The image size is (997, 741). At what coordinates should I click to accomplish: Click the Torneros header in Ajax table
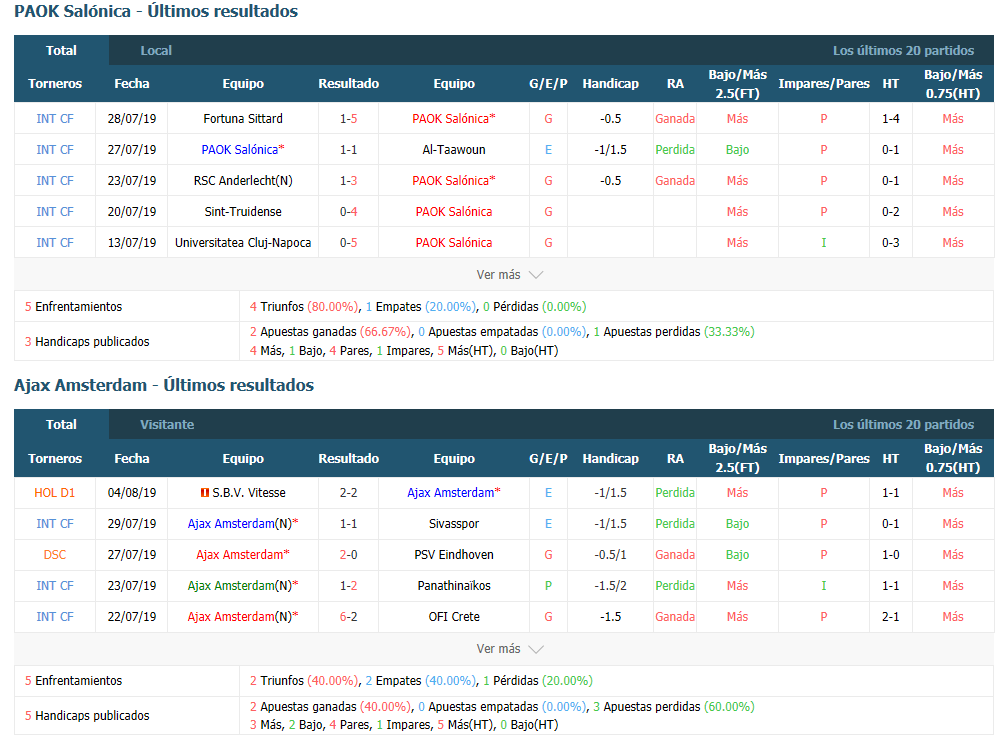coord(55,459)
